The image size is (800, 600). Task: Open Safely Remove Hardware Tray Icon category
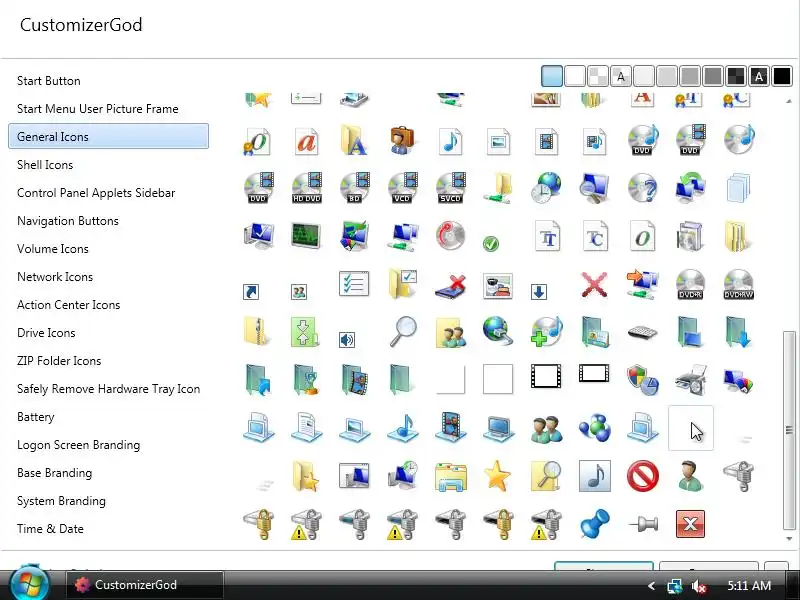pyautogui.click(x=108, y=389)
